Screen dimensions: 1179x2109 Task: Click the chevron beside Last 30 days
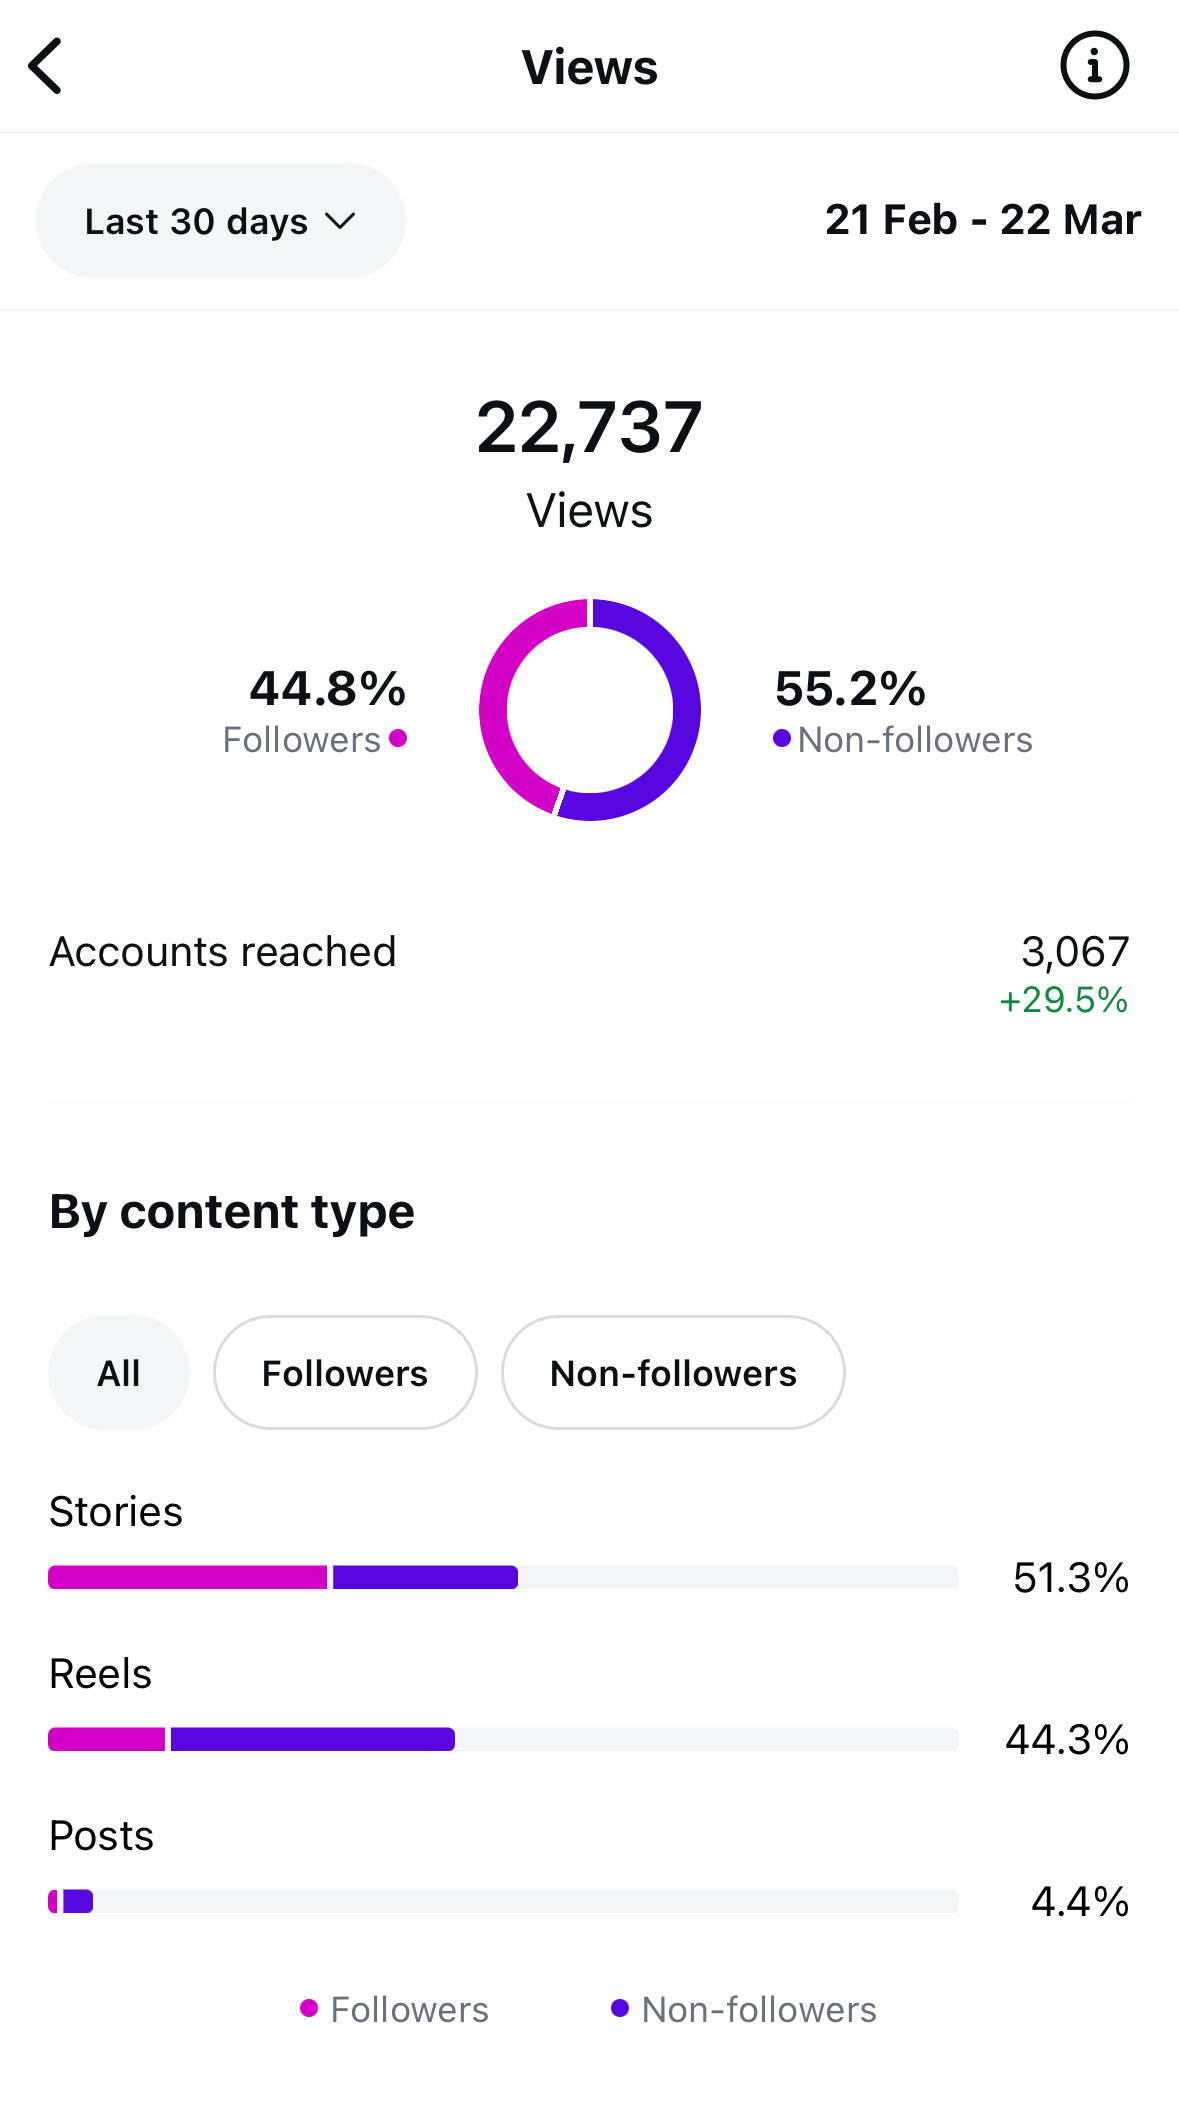coord(341,221)
